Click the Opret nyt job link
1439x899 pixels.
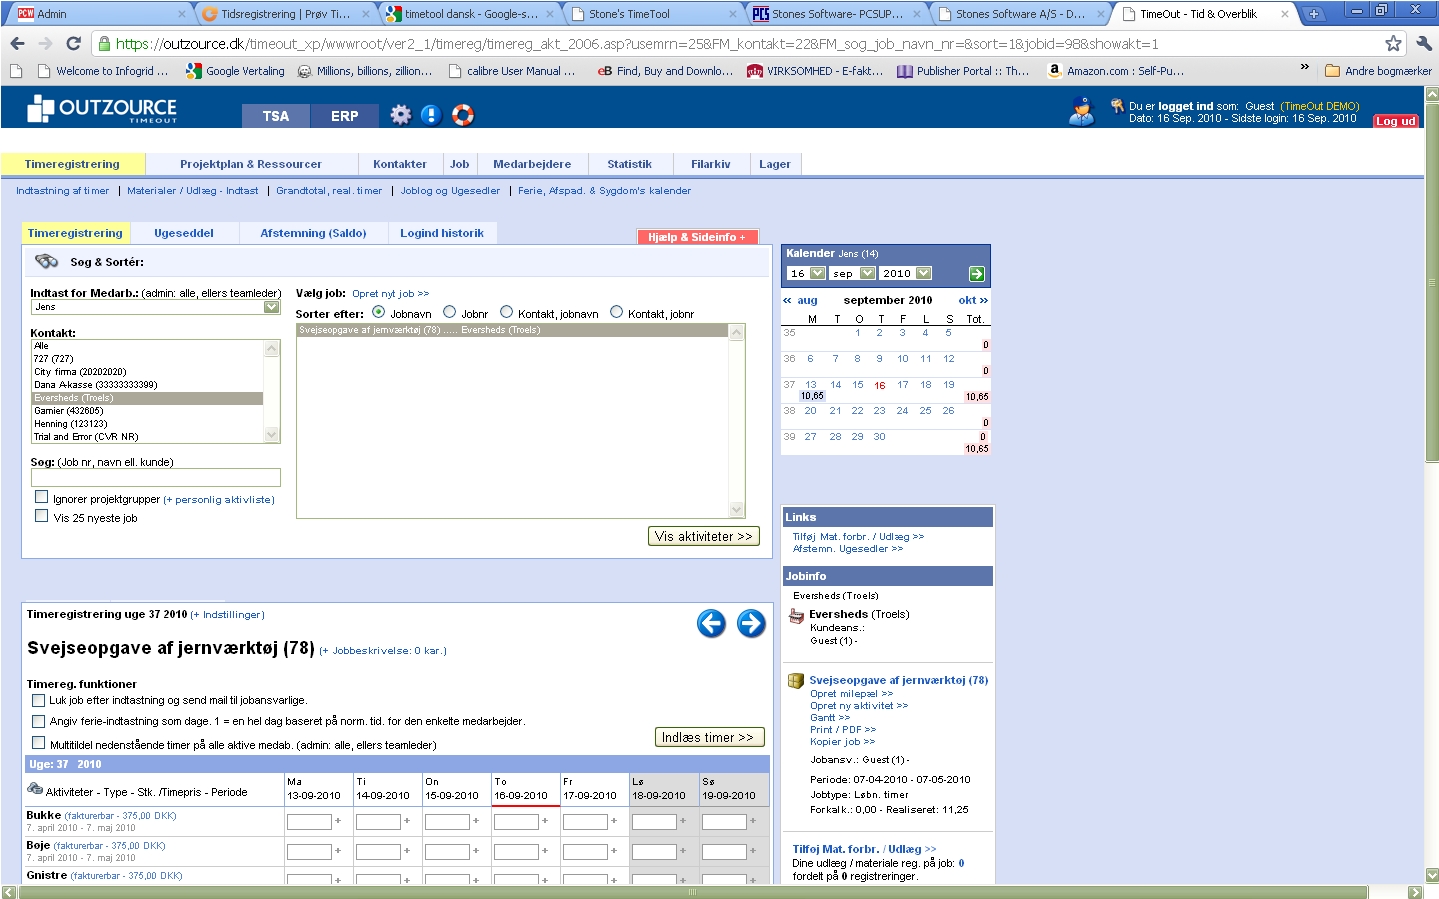click(x=390, y=294)
